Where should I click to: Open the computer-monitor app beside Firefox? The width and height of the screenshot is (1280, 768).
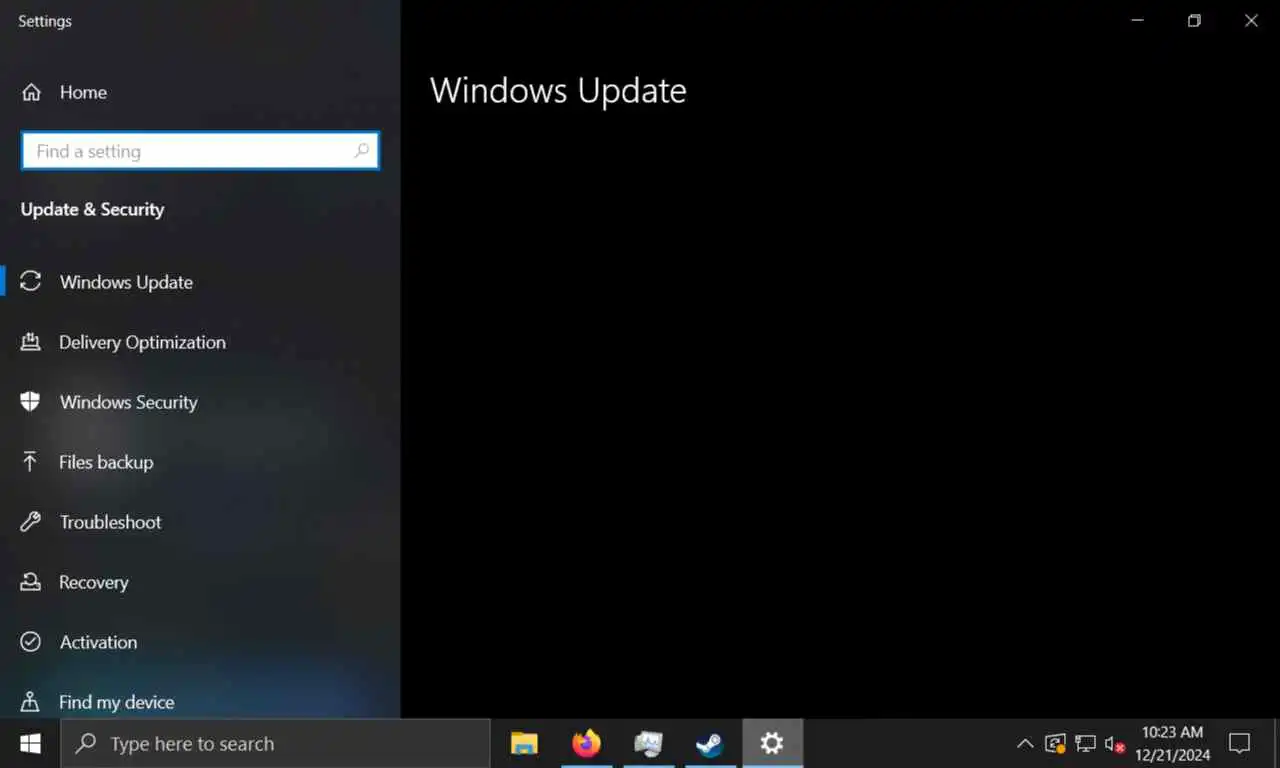click(648, 744)
